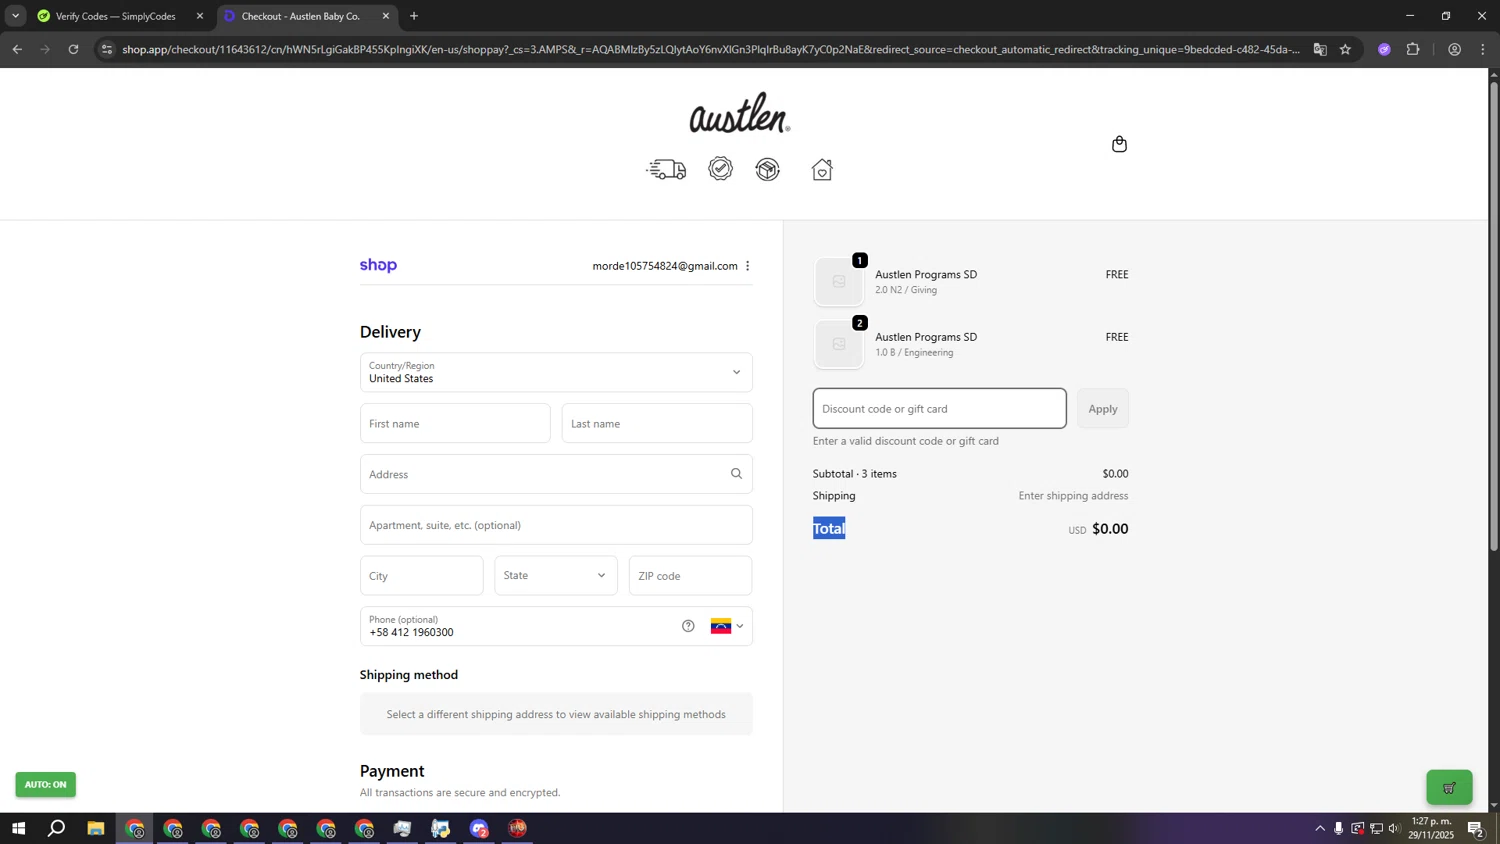Reload the checkout page
The height and width of the screenshot is (844, 1500).
click(x=73, y=49)
